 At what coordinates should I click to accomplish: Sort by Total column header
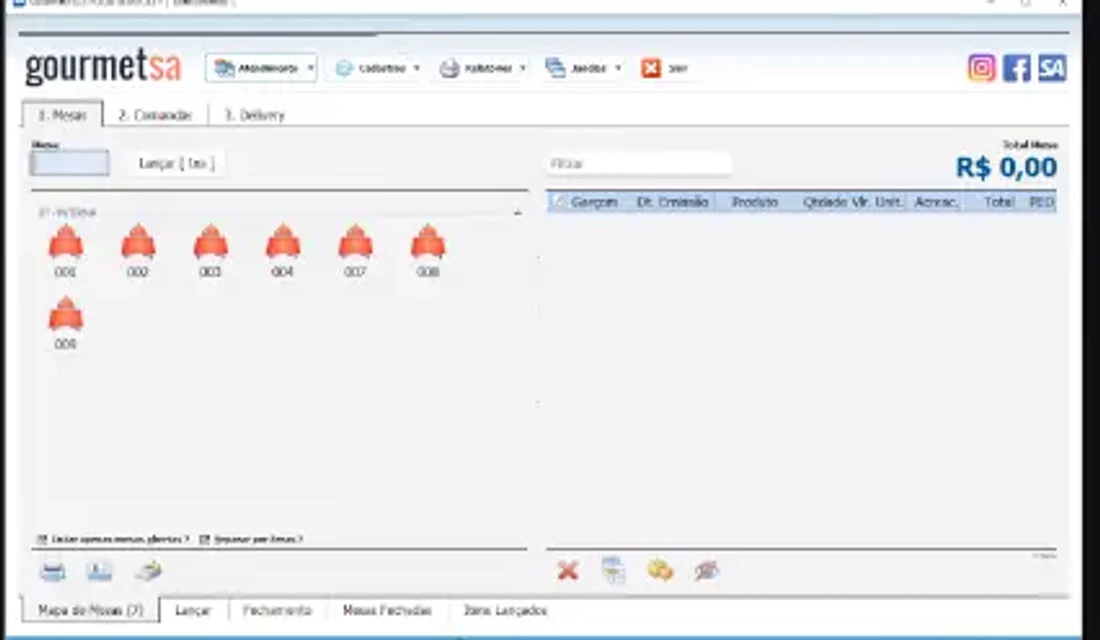tap(998, 202)
